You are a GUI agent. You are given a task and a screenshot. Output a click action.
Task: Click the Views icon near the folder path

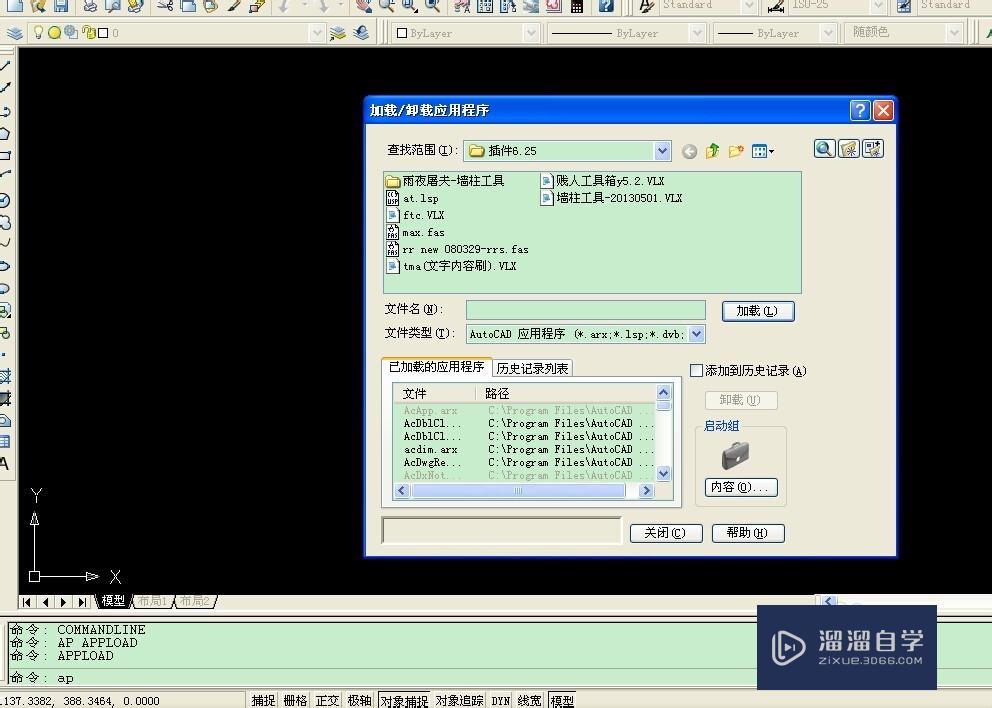(759, 150)
